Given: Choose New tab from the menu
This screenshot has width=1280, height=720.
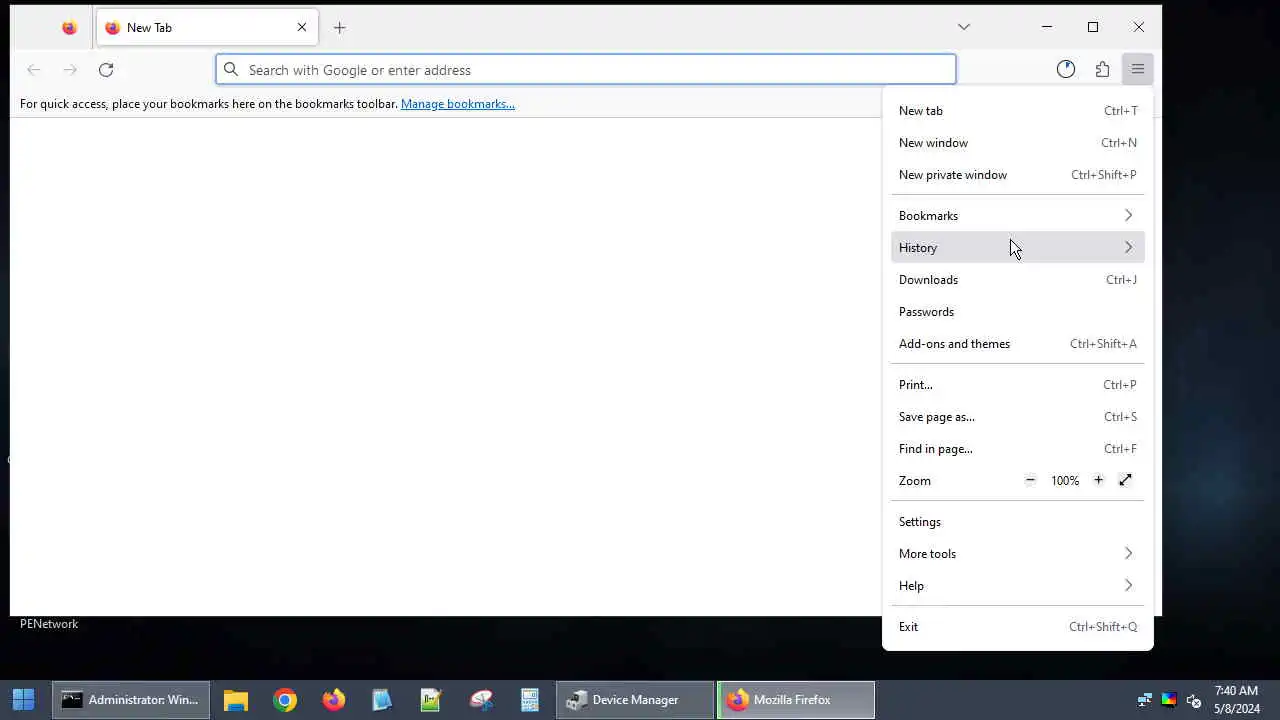Looking at the screenshot, I should point(1018,111).
